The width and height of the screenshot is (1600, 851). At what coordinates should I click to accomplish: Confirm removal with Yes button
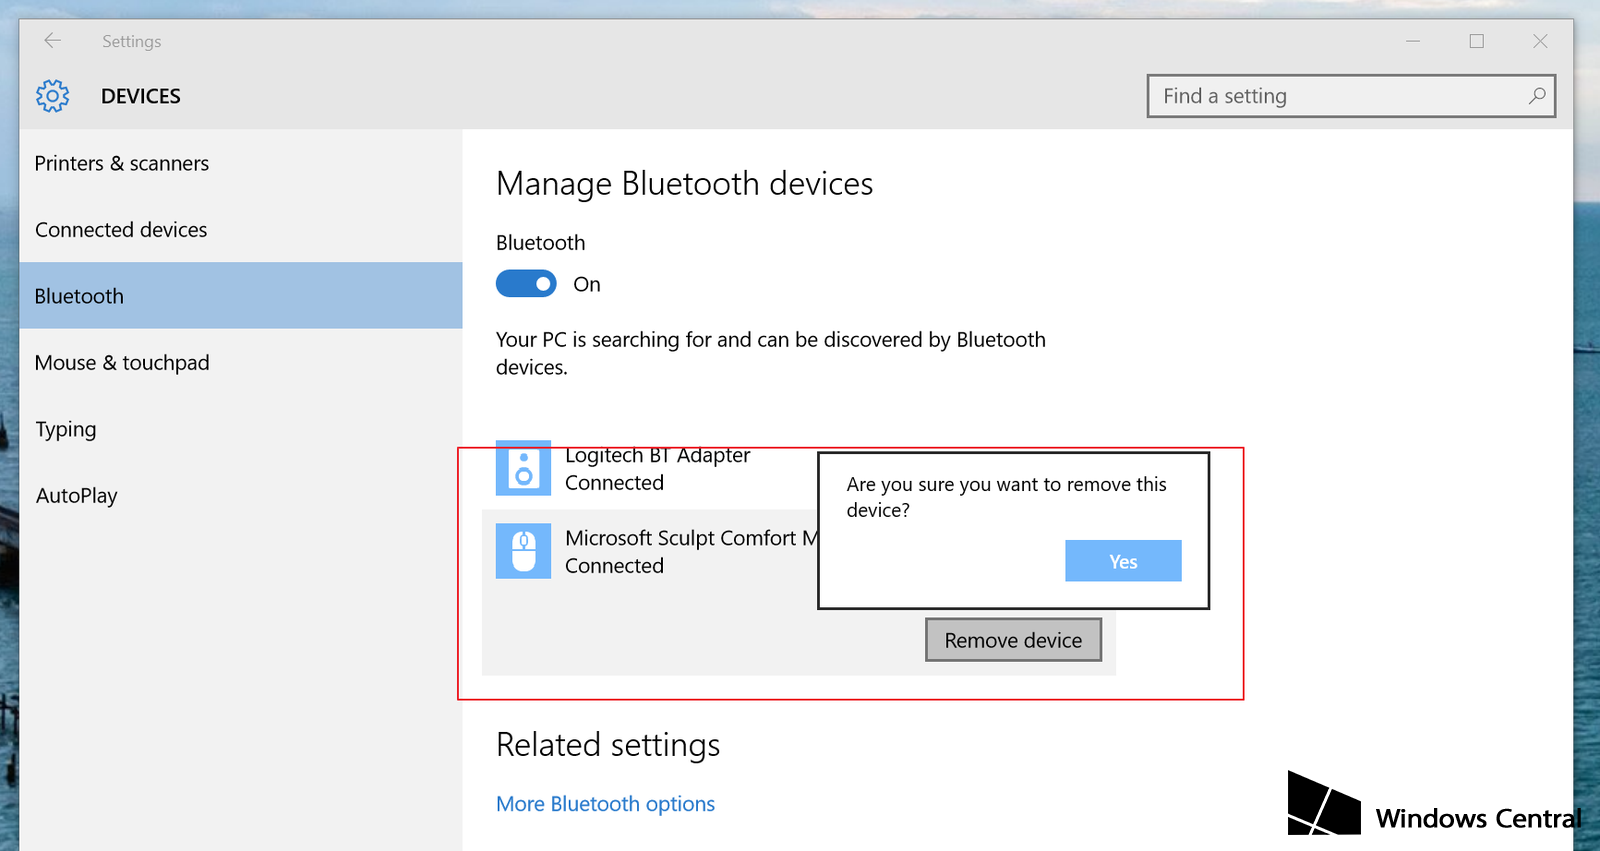coord(1123,561)
